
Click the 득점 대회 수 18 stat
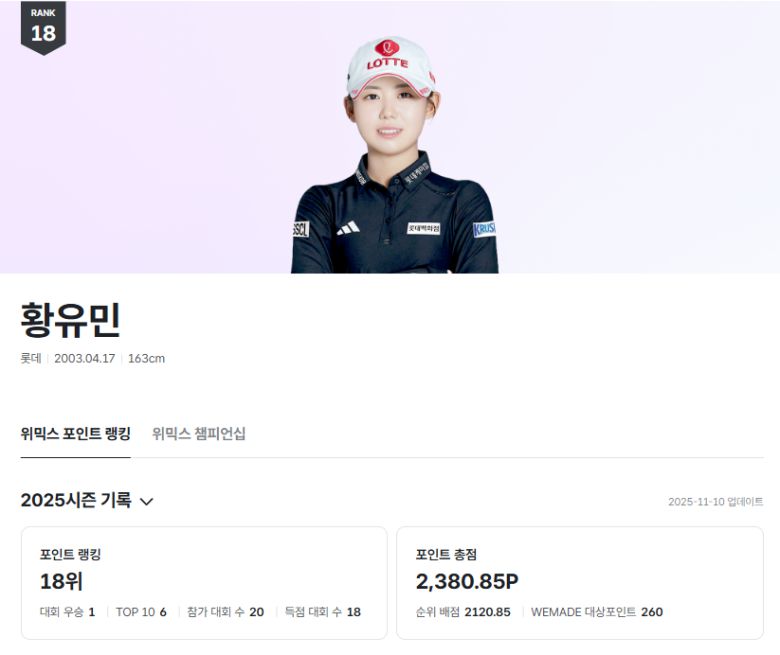point(322,612)
